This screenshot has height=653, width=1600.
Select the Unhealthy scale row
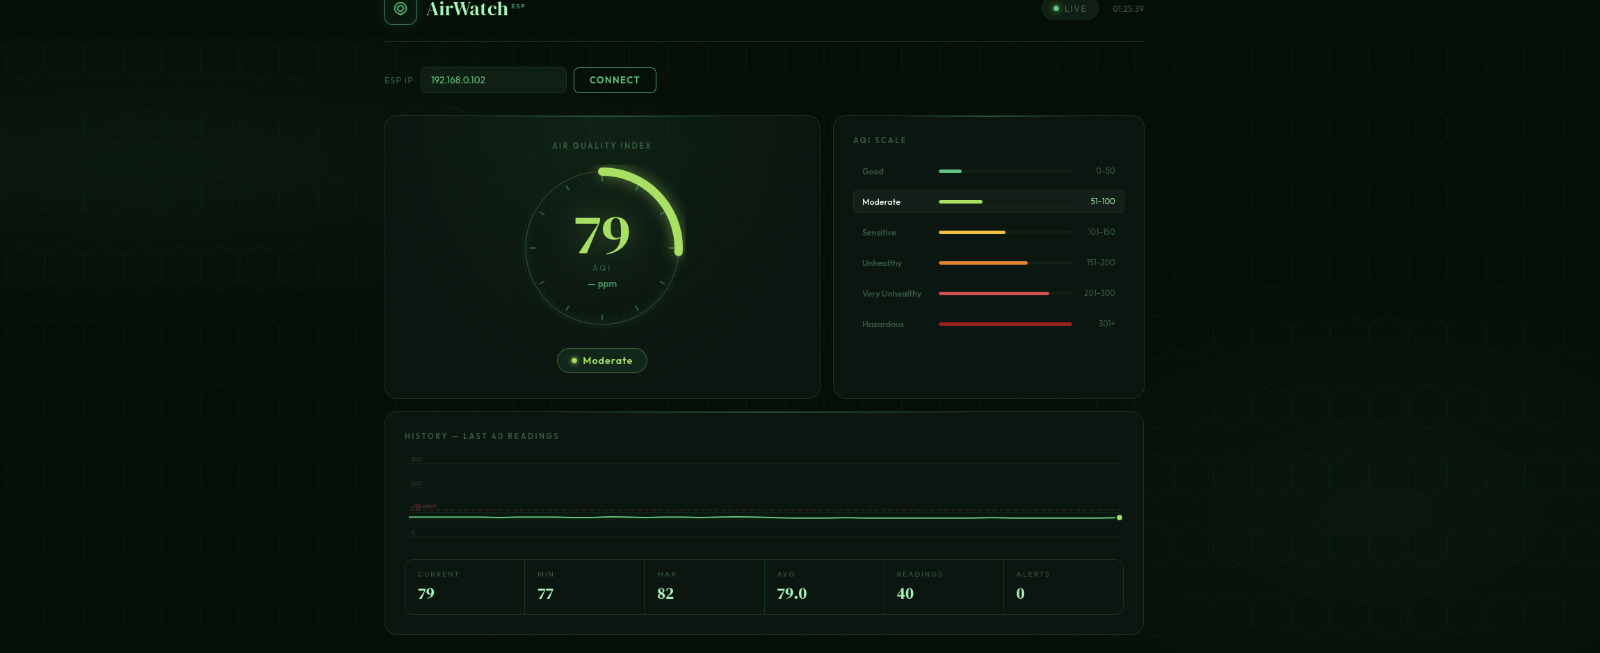pos(989,263)
